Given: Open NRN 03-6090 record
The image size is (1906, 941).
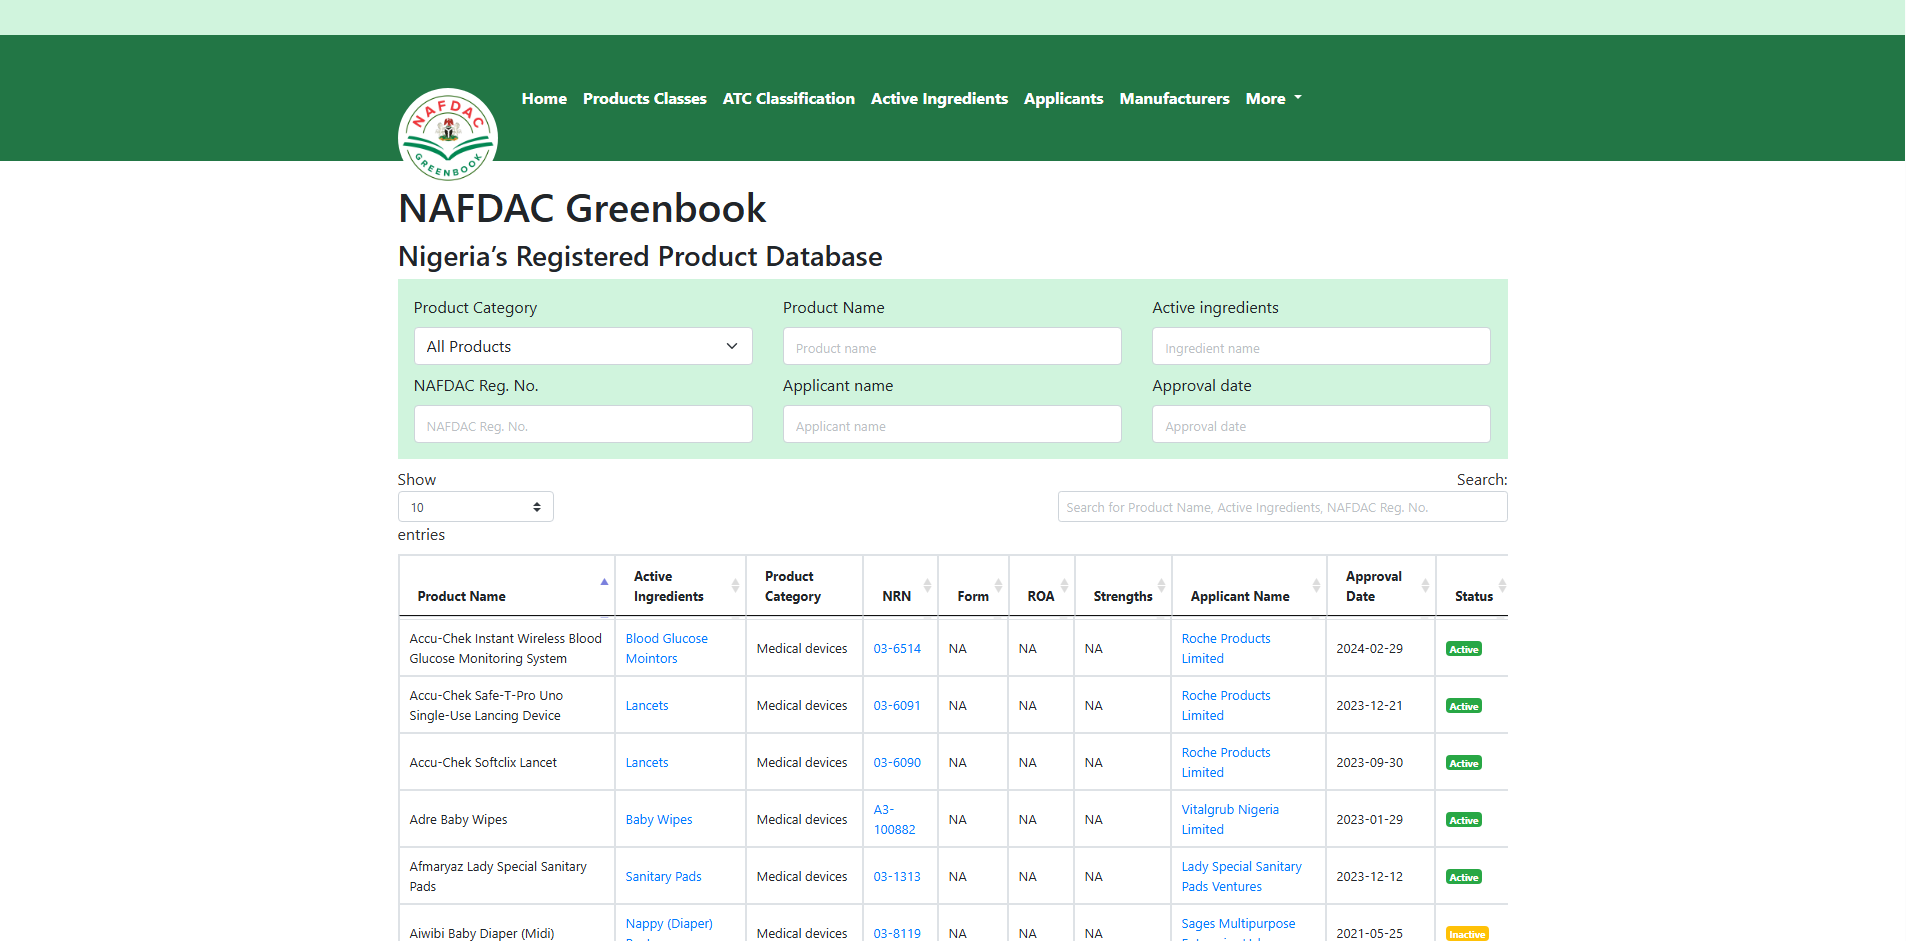Looking at the screenshot, I should [x=897, y=762].
